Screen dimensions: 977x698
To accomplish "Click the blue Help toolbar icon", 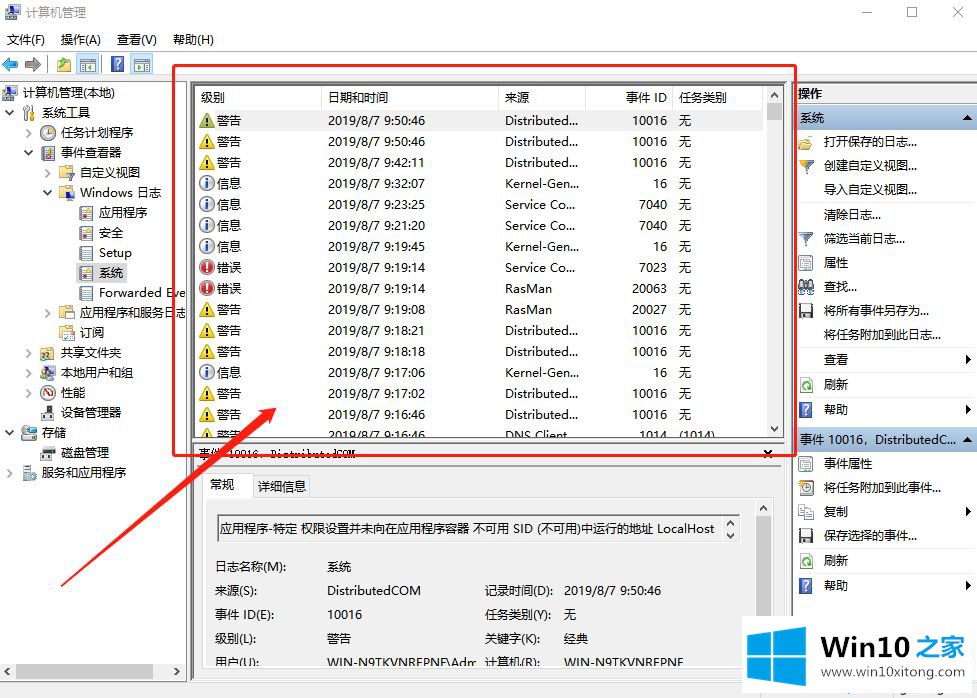I will 117,64.
